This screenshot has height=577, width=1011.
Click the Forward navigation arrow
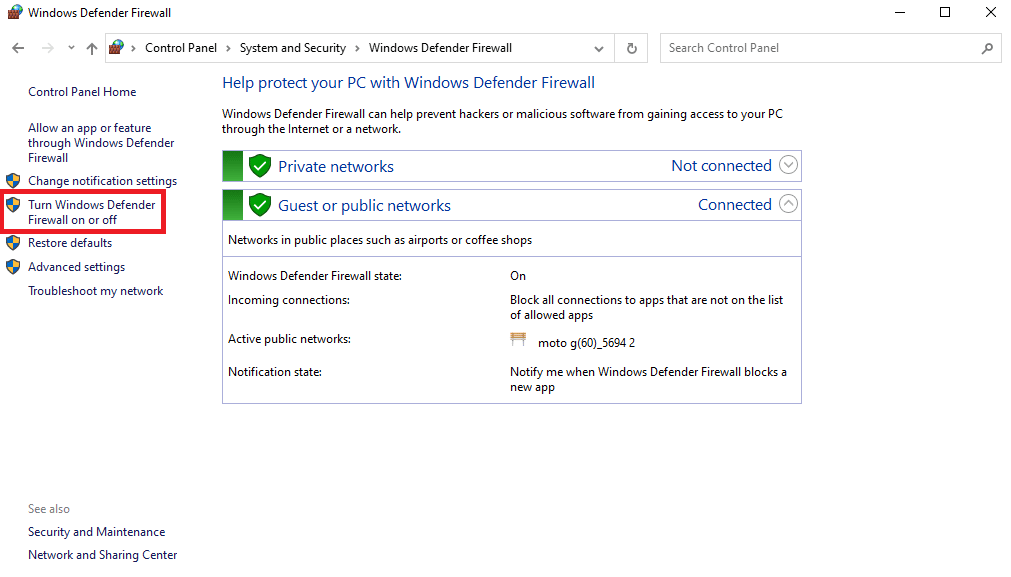click(48, 48)
